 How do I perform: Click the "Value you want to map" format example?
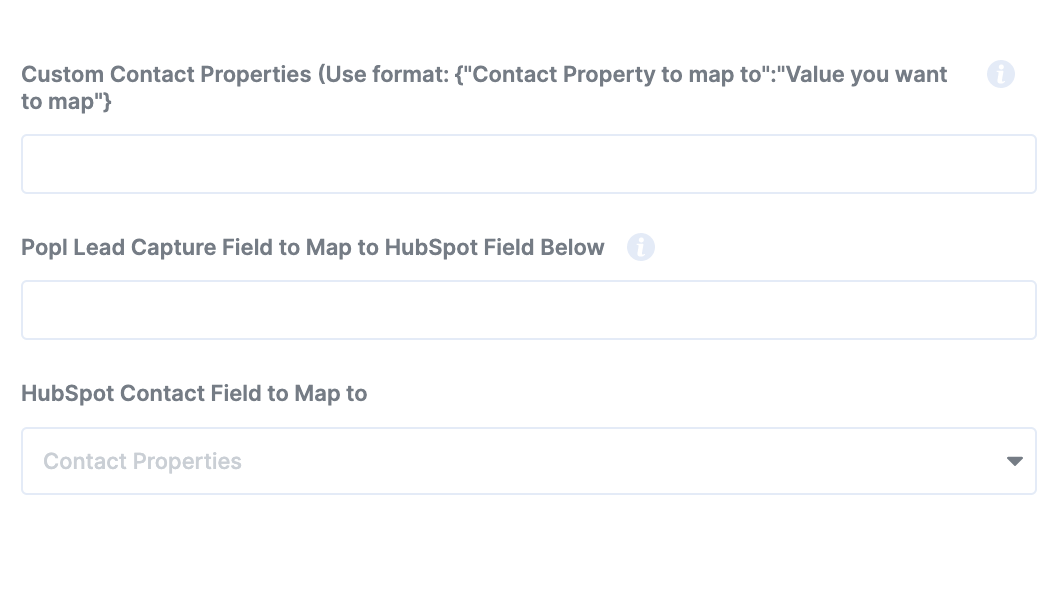(866, 74)
